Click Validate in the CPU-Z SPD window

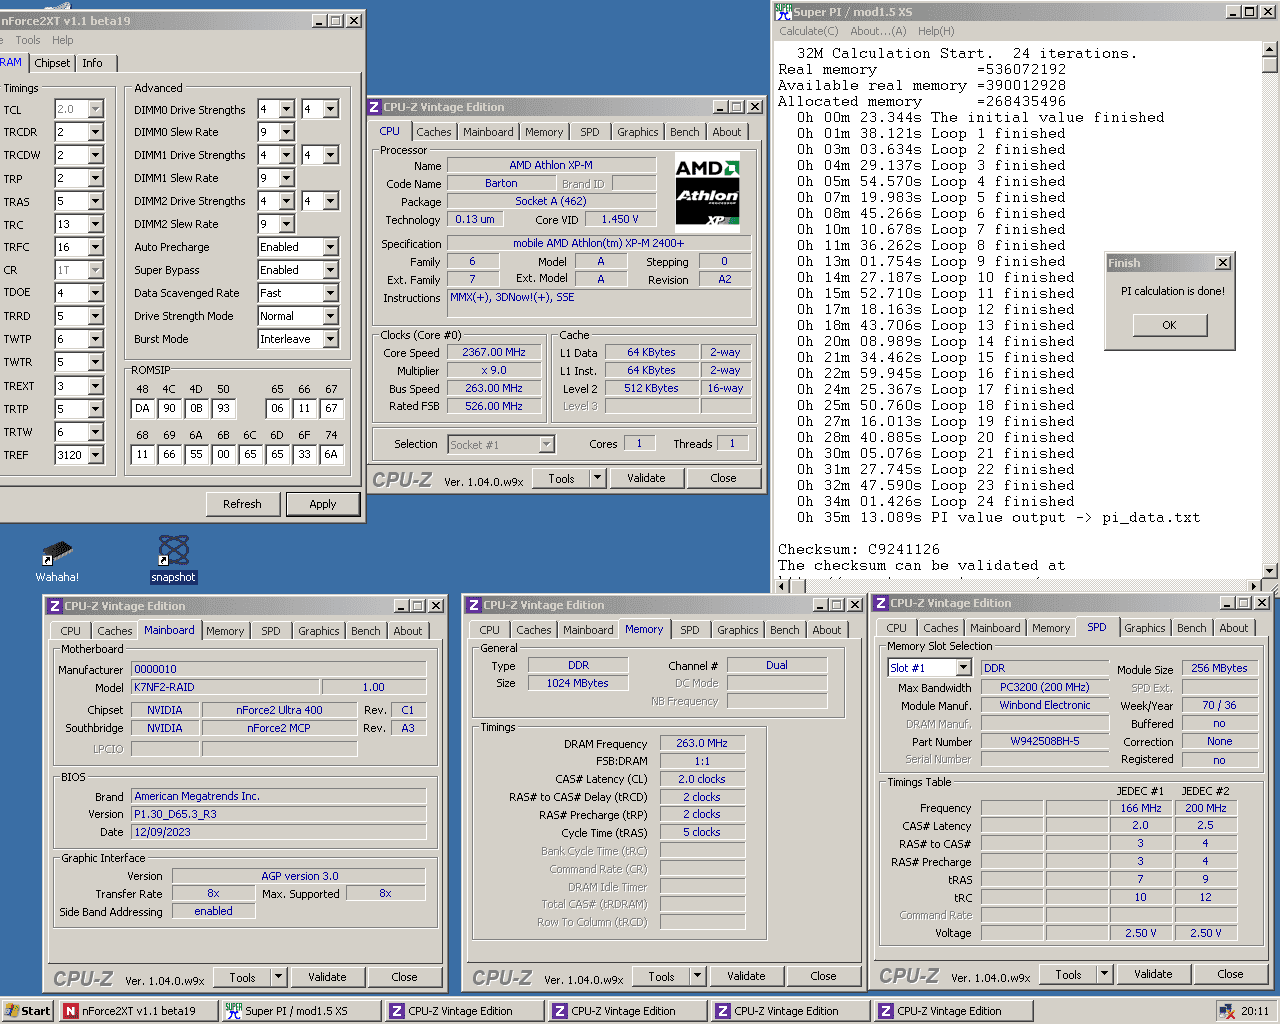pos(1153,974)
